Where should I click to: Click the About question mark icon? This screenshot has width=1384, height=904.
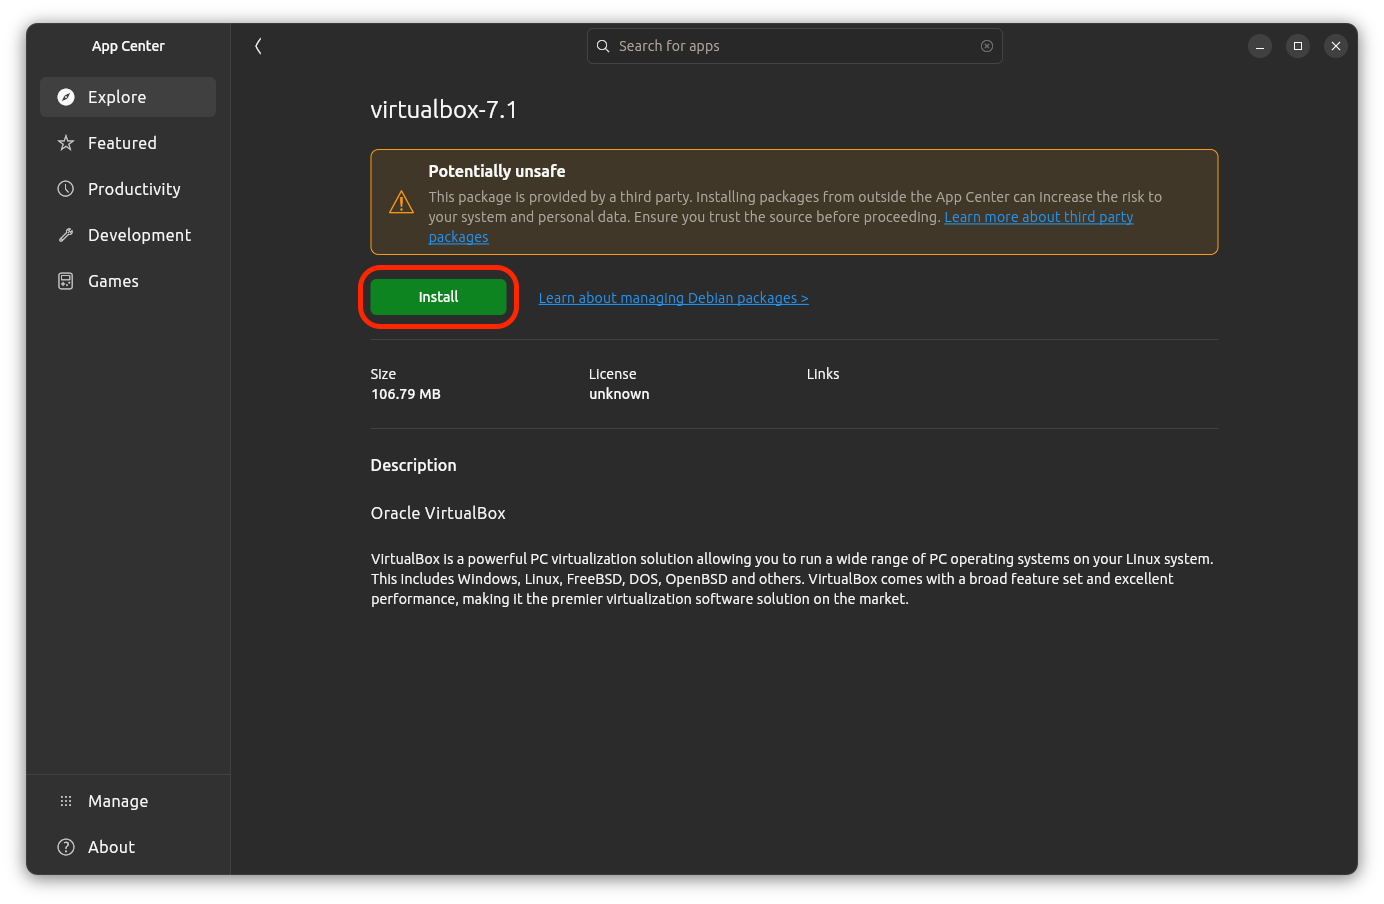click(x=66, y=846)
